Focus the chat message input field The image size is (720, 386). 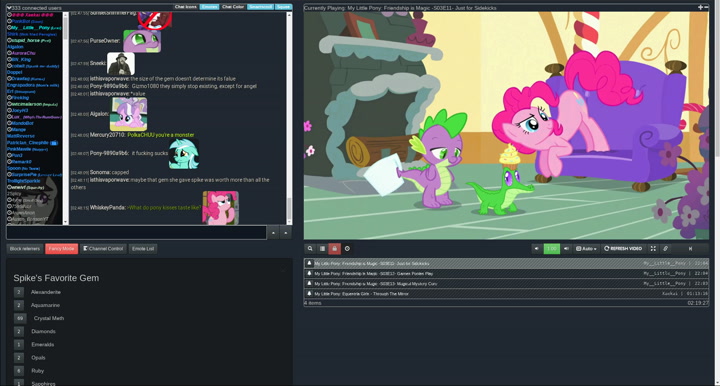point(136,233)
